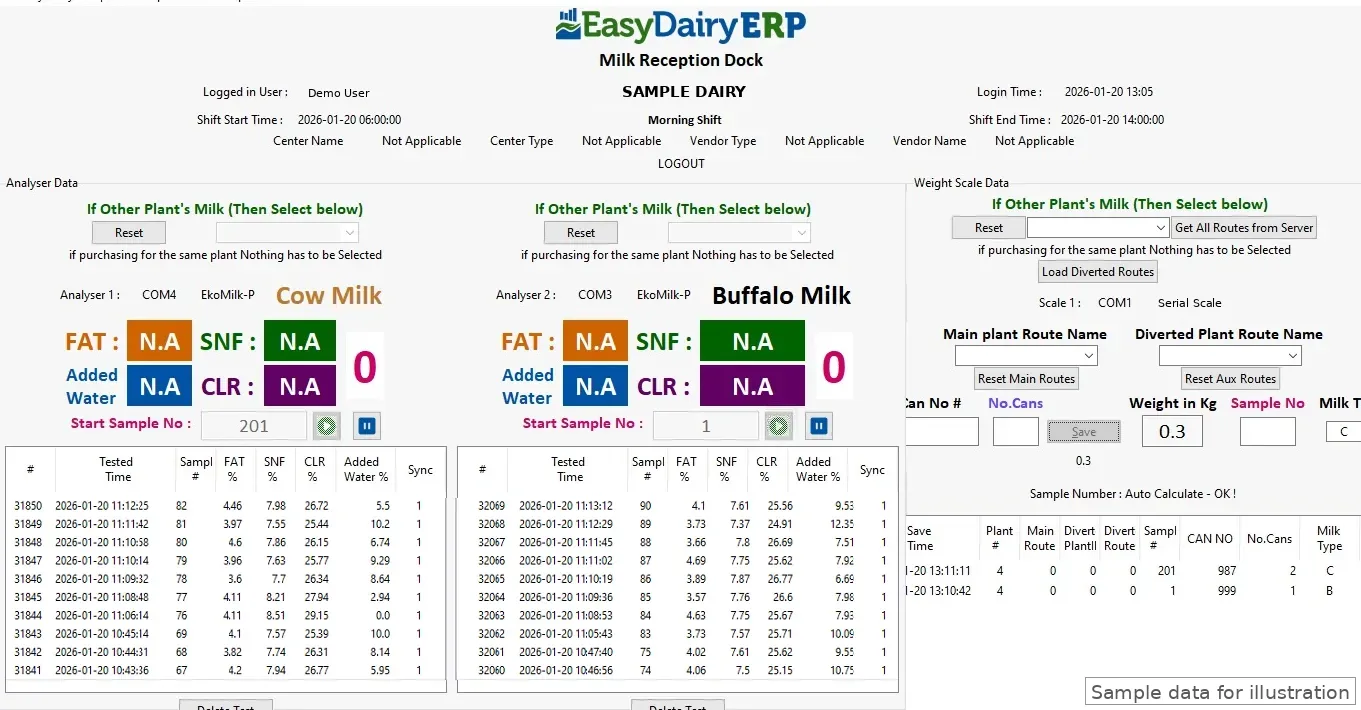
Task: Pause Analyser 1 Cow Milk sampling
Action: pyautogui.click(x=367, y=426)
